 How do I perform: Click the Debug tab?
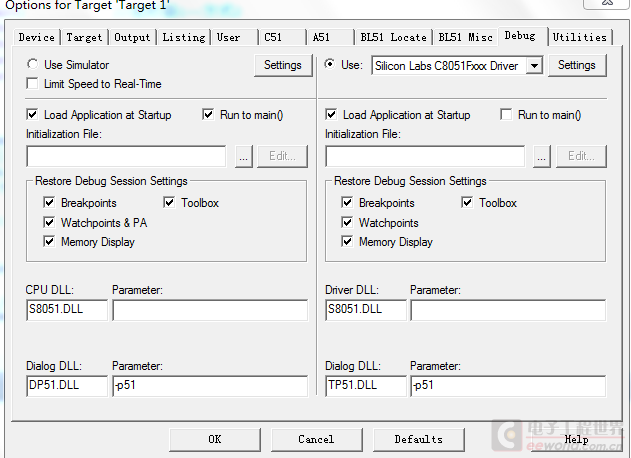click(523, 36)
